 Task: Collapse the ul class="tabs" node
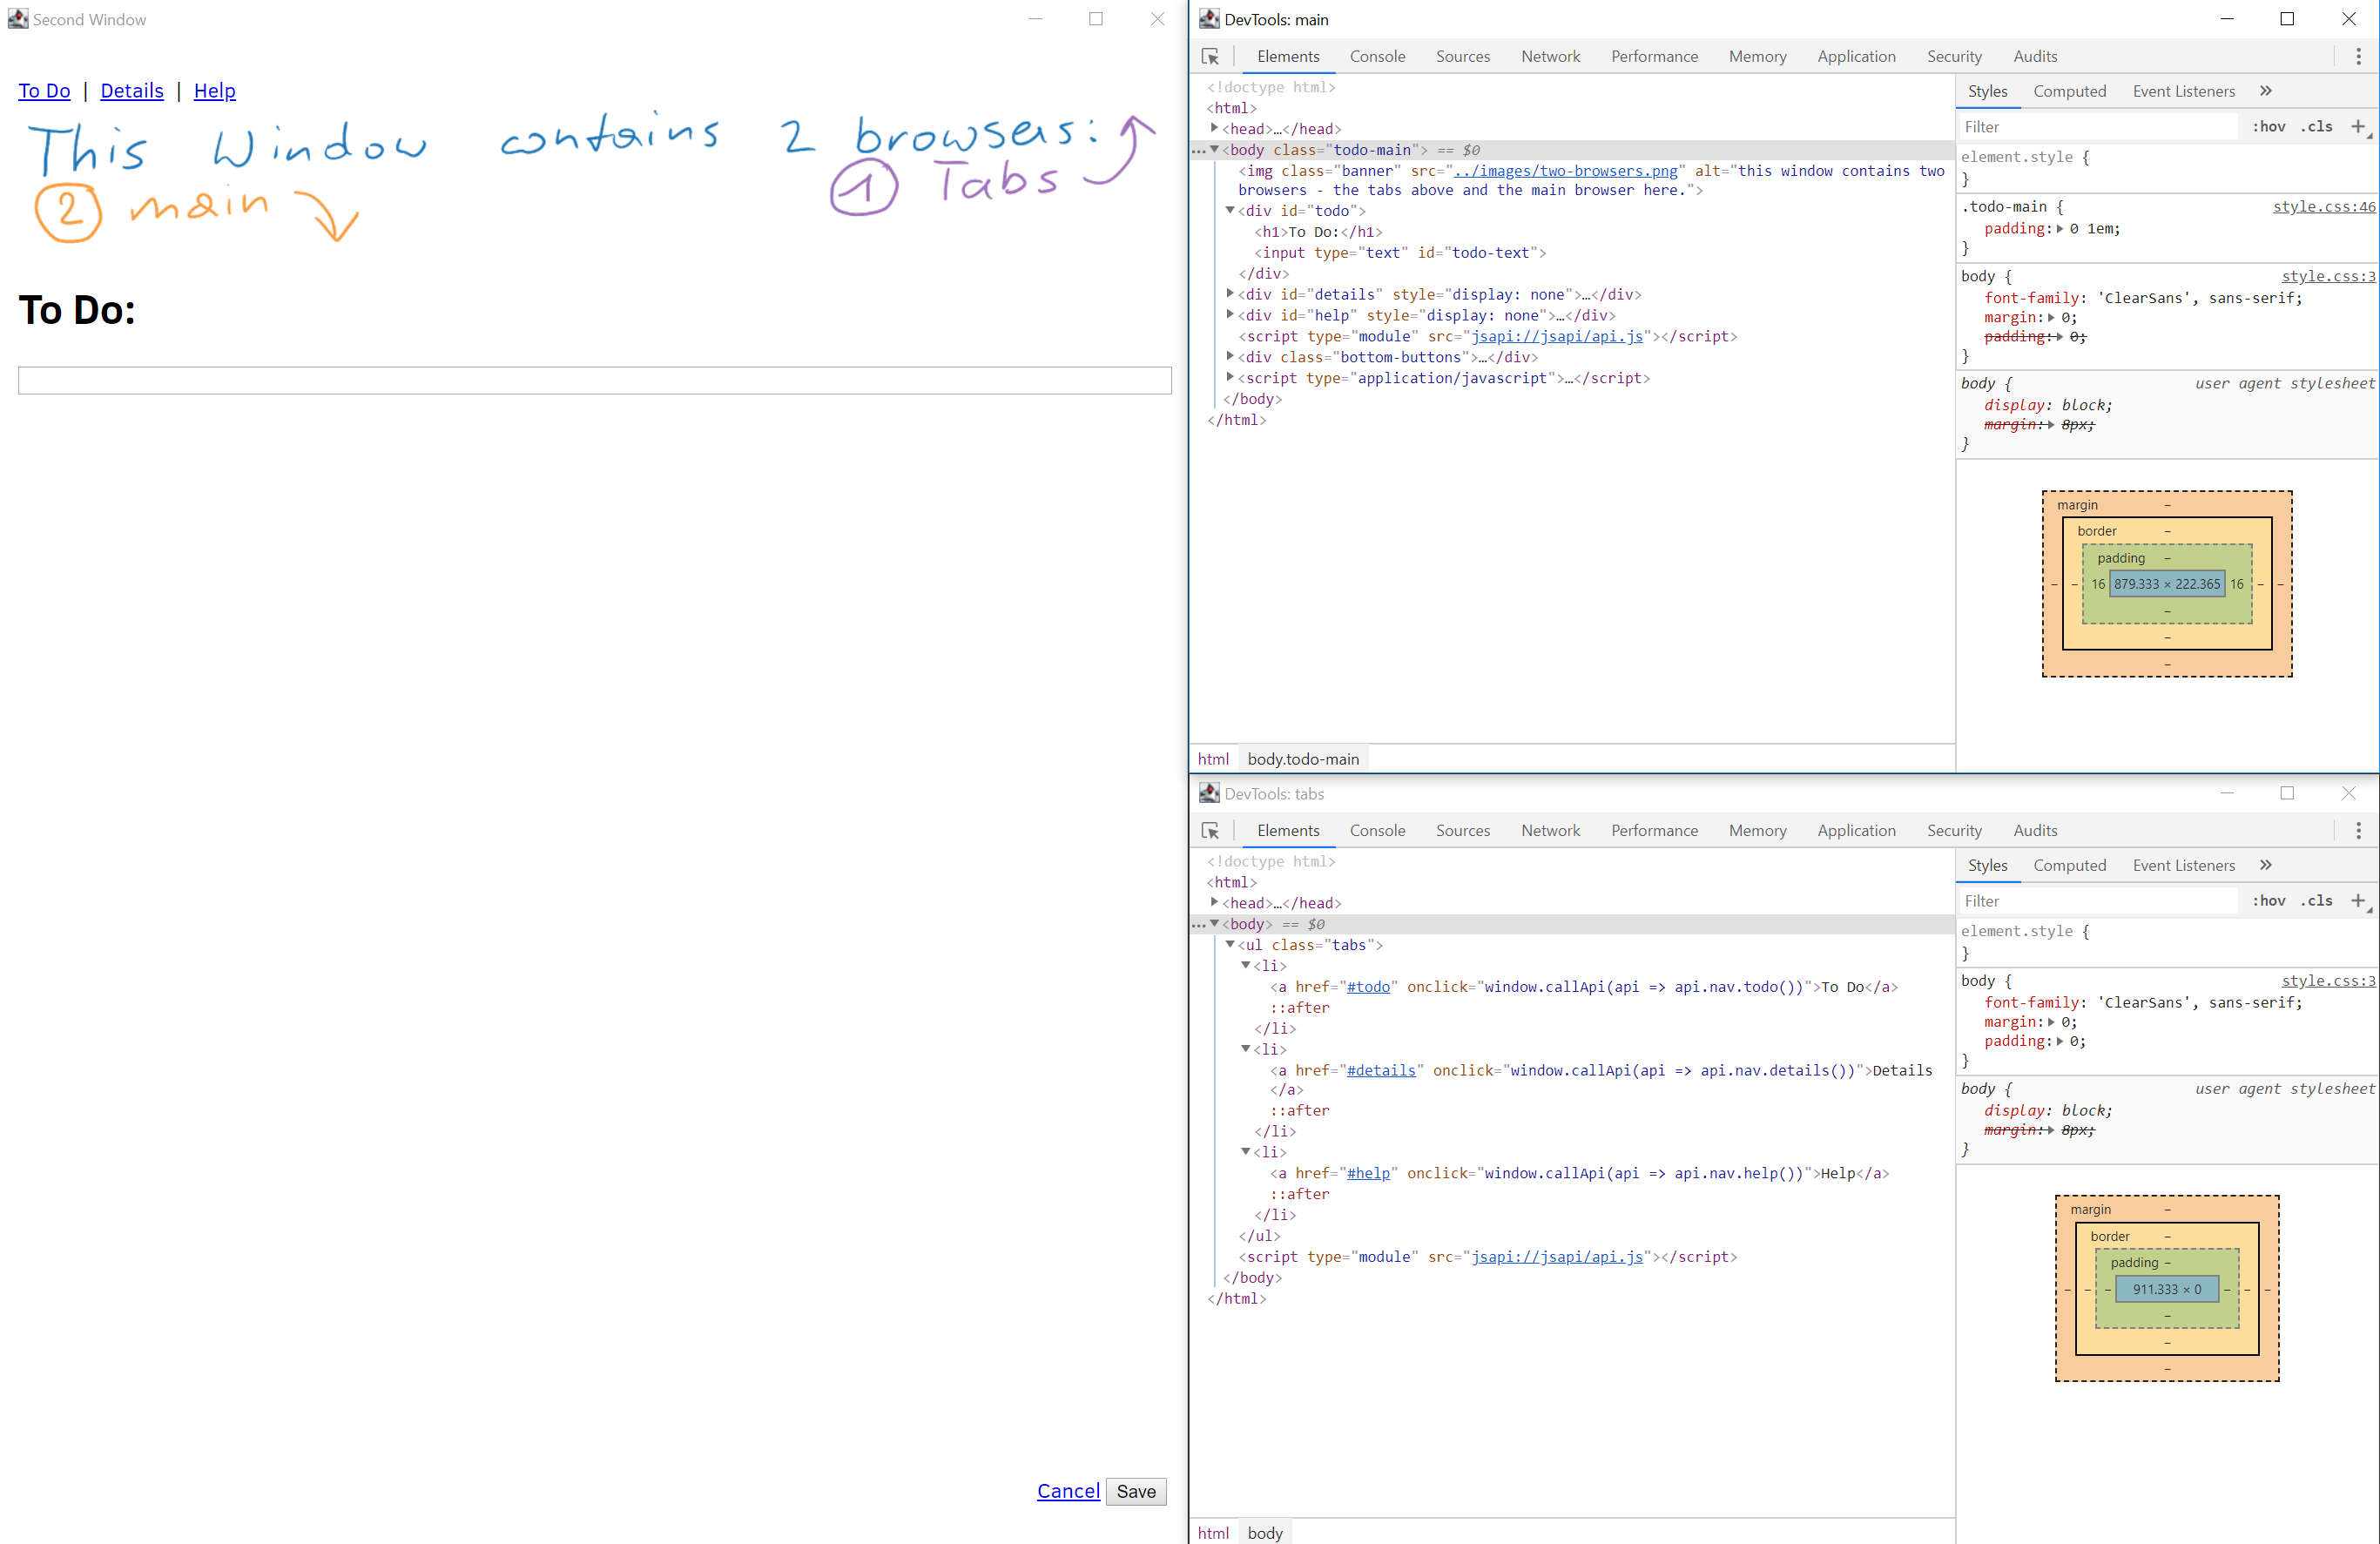click(x=1230, y=944)
